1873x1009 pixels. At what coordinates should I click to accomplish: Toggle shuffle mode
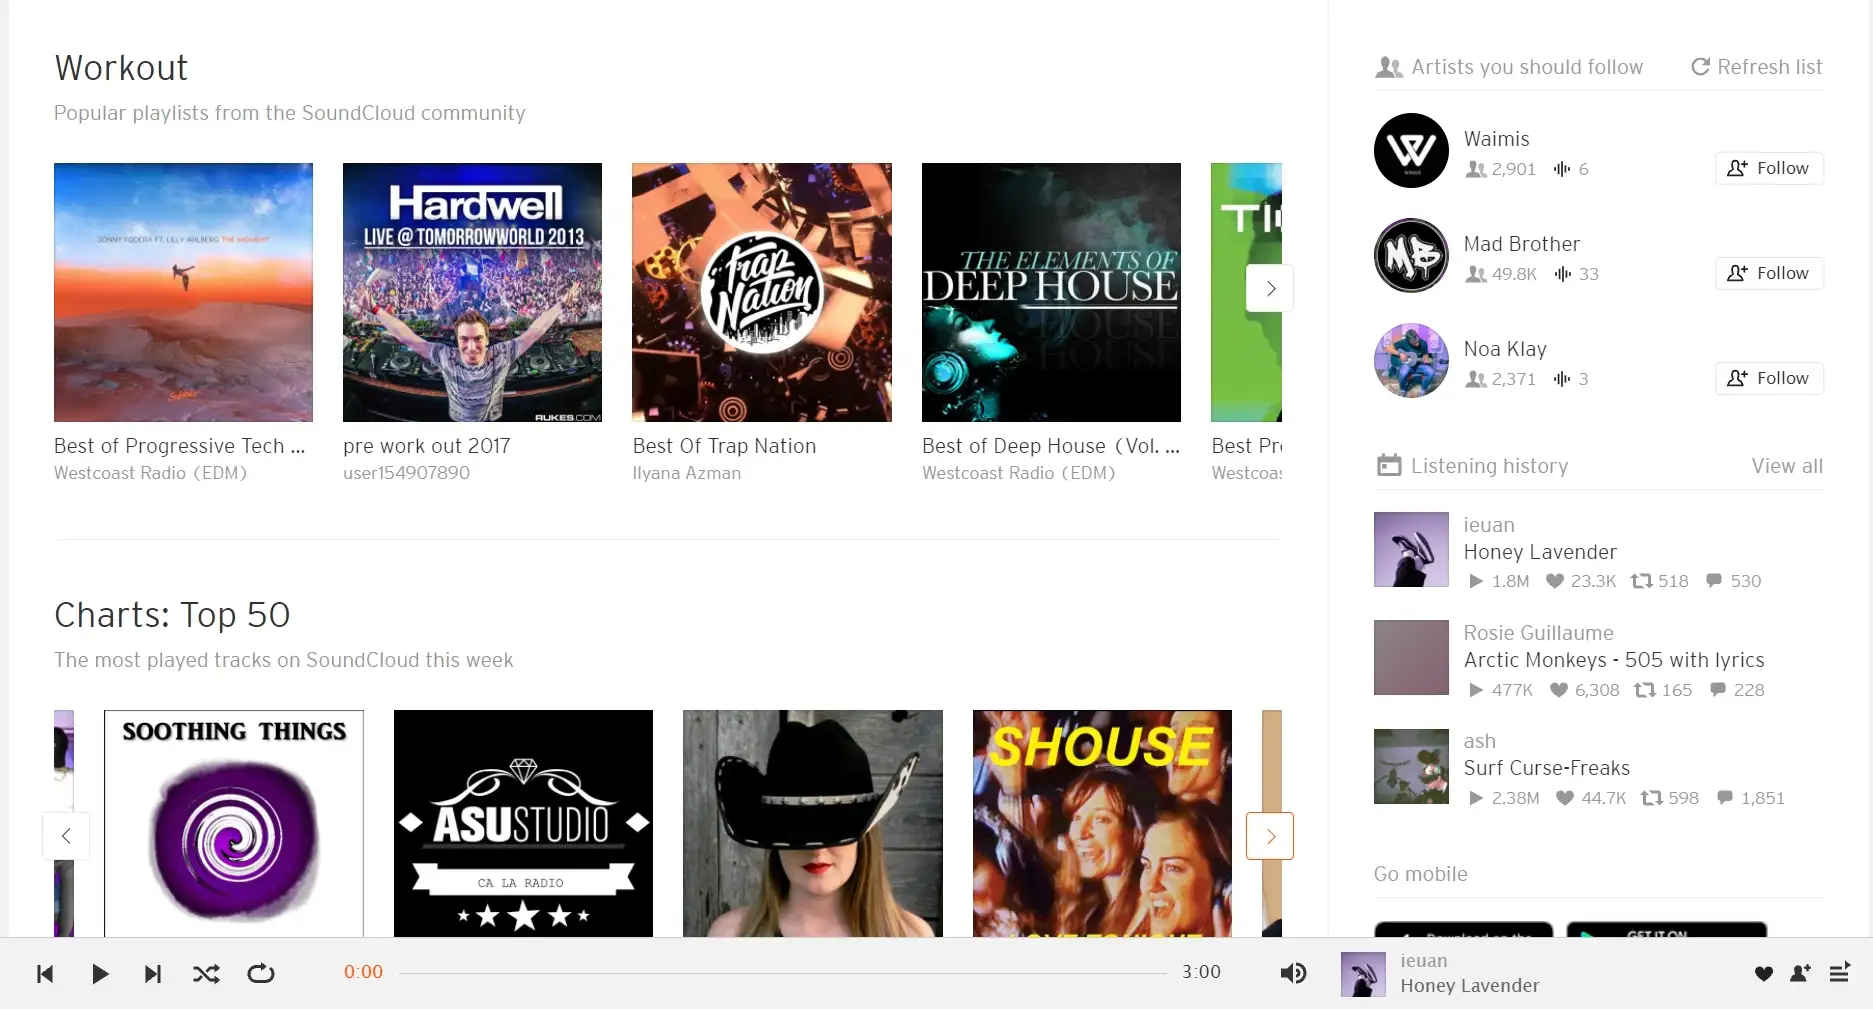(207, 974)
